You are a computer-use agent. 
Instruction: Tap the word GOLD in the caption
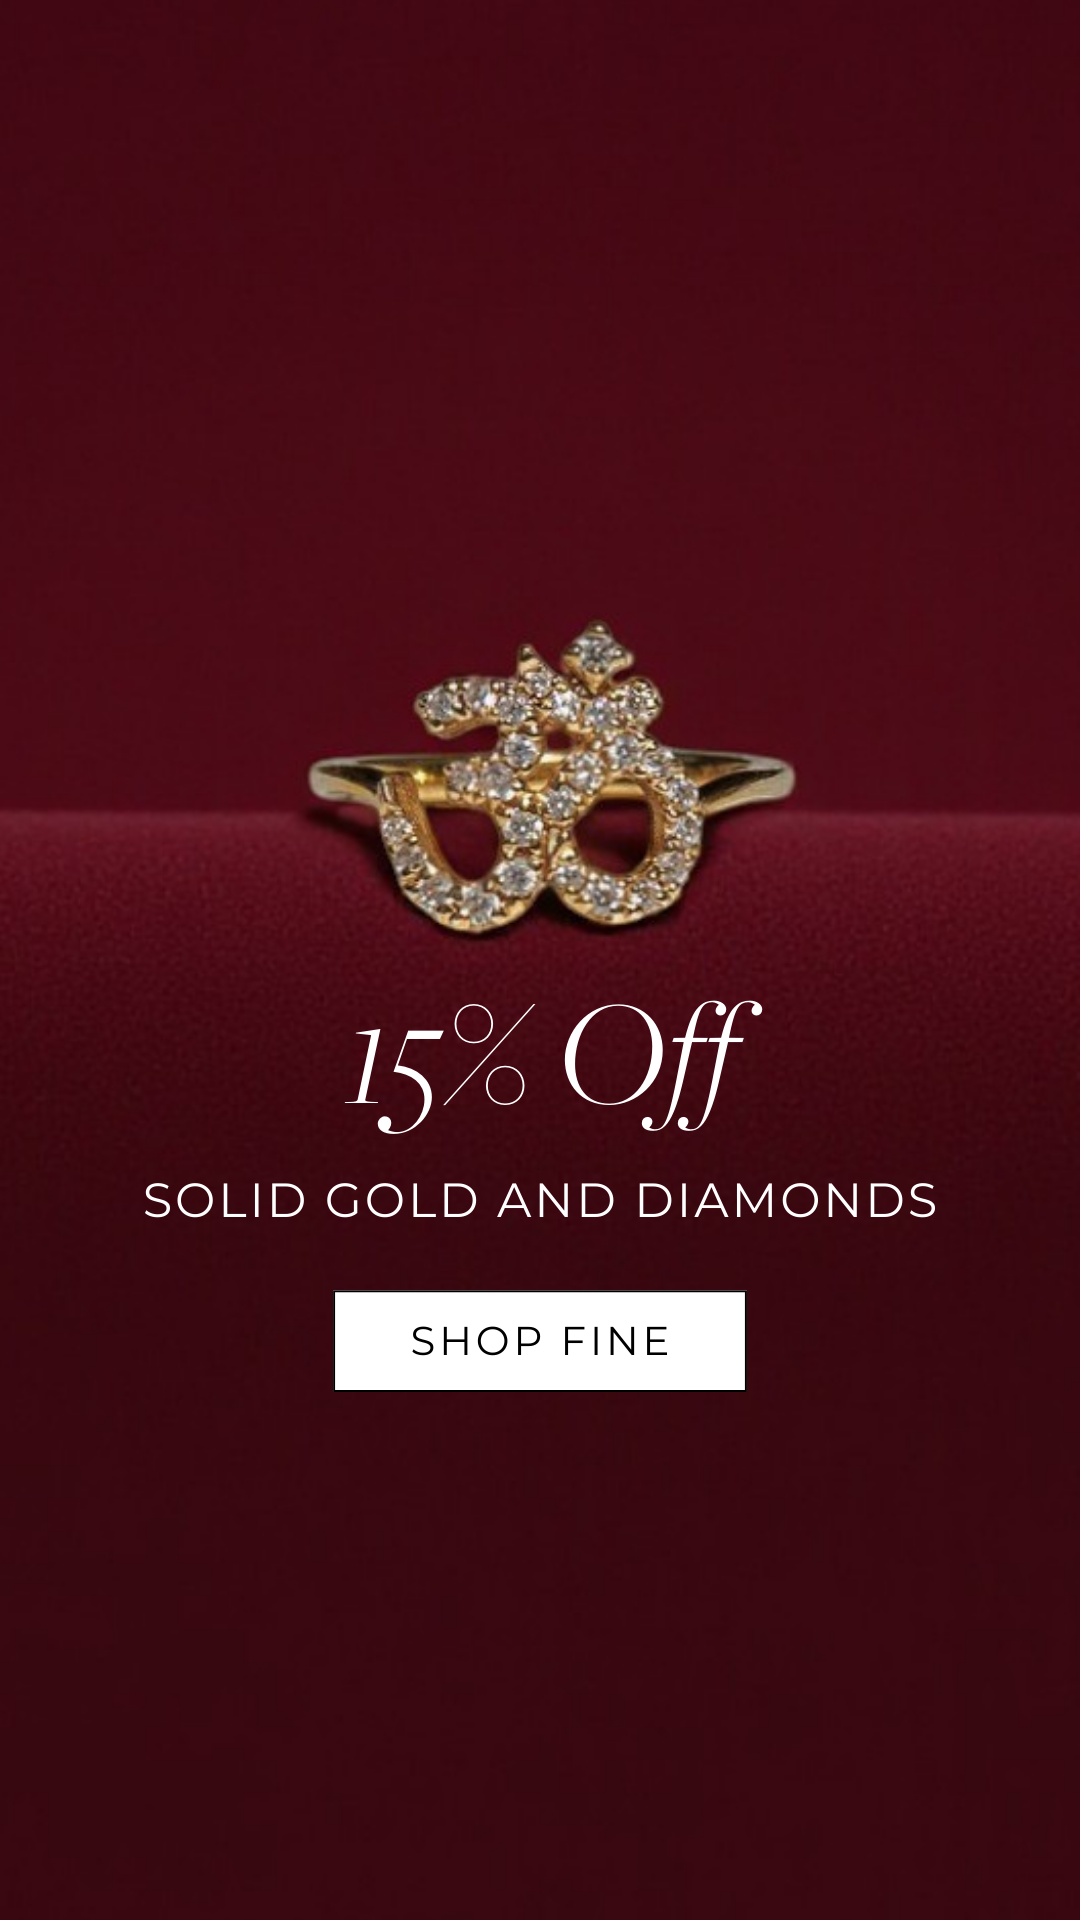click(x=402, y=1200)
